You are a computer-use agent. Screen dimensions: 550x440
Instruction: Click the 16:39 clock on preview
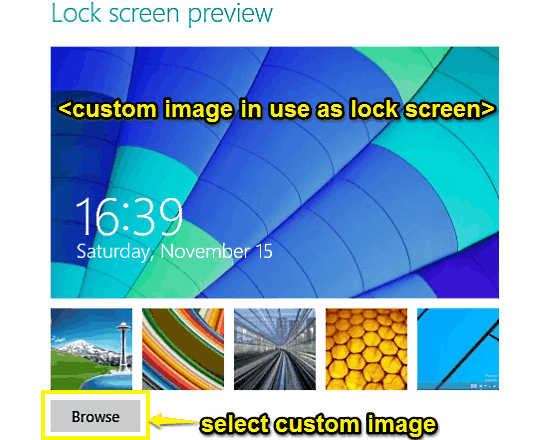(129, 216)
